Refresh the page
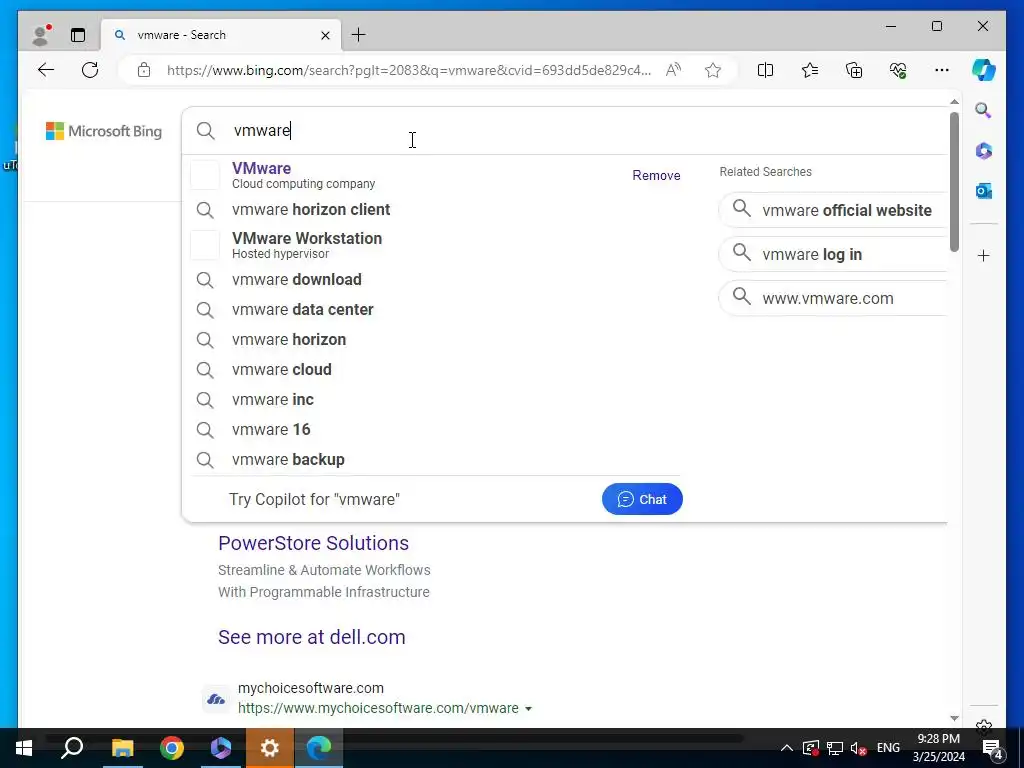 [90, 70]
